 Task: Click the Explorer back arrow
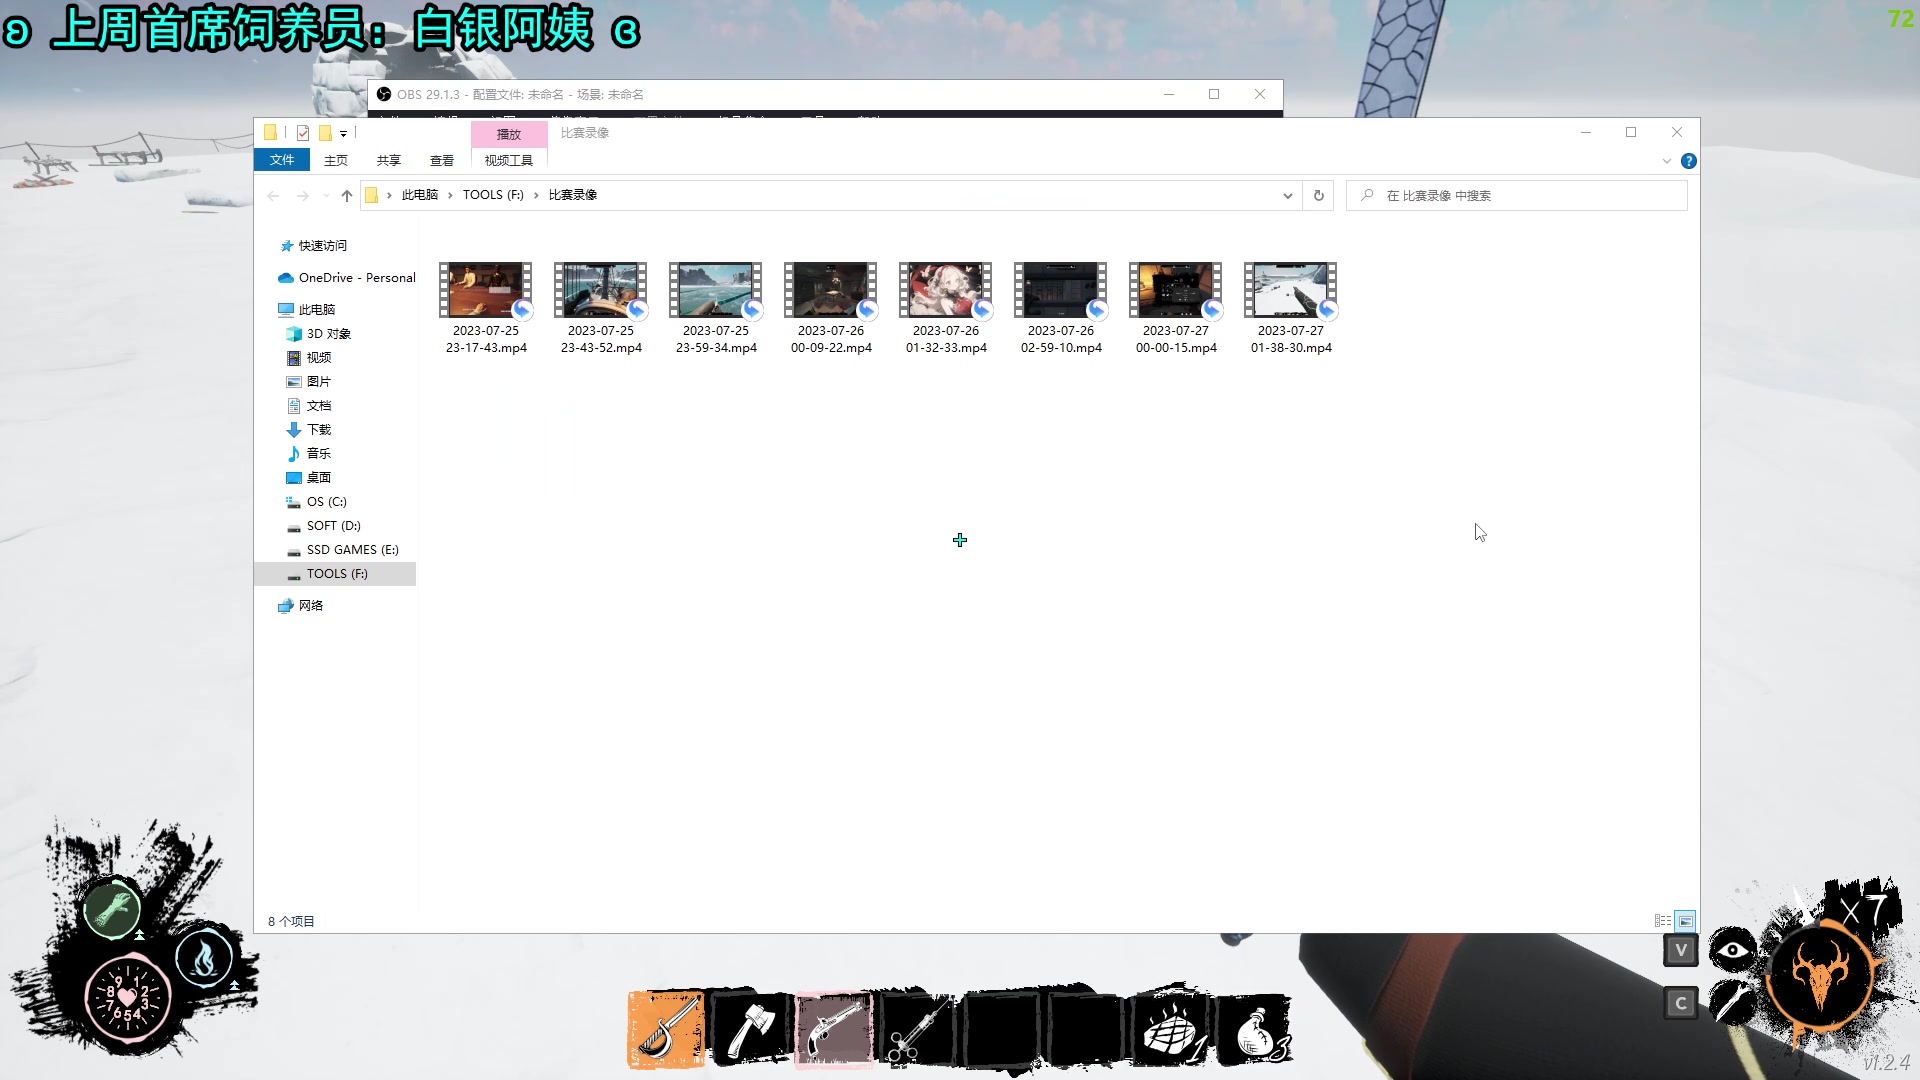(273, 195)
